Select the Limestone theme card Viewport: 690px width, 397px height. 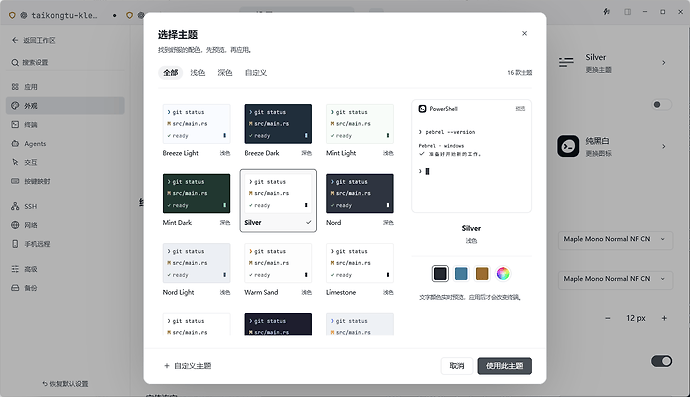[x=360, y=270]
